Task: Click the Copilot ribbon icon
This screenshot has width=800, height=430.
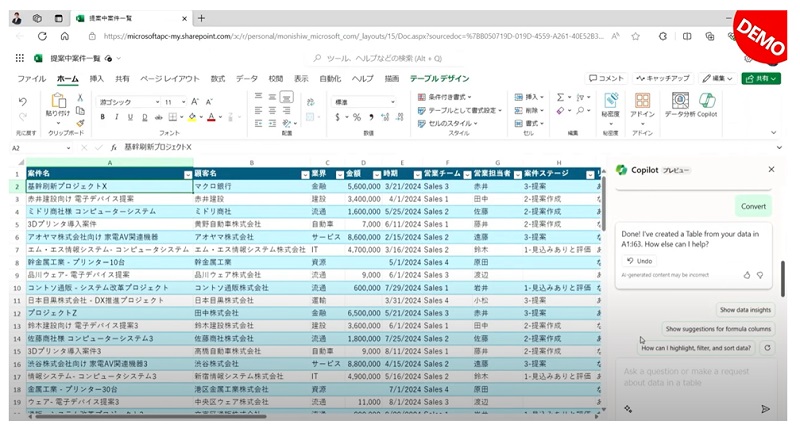Action: pos(707,100)
